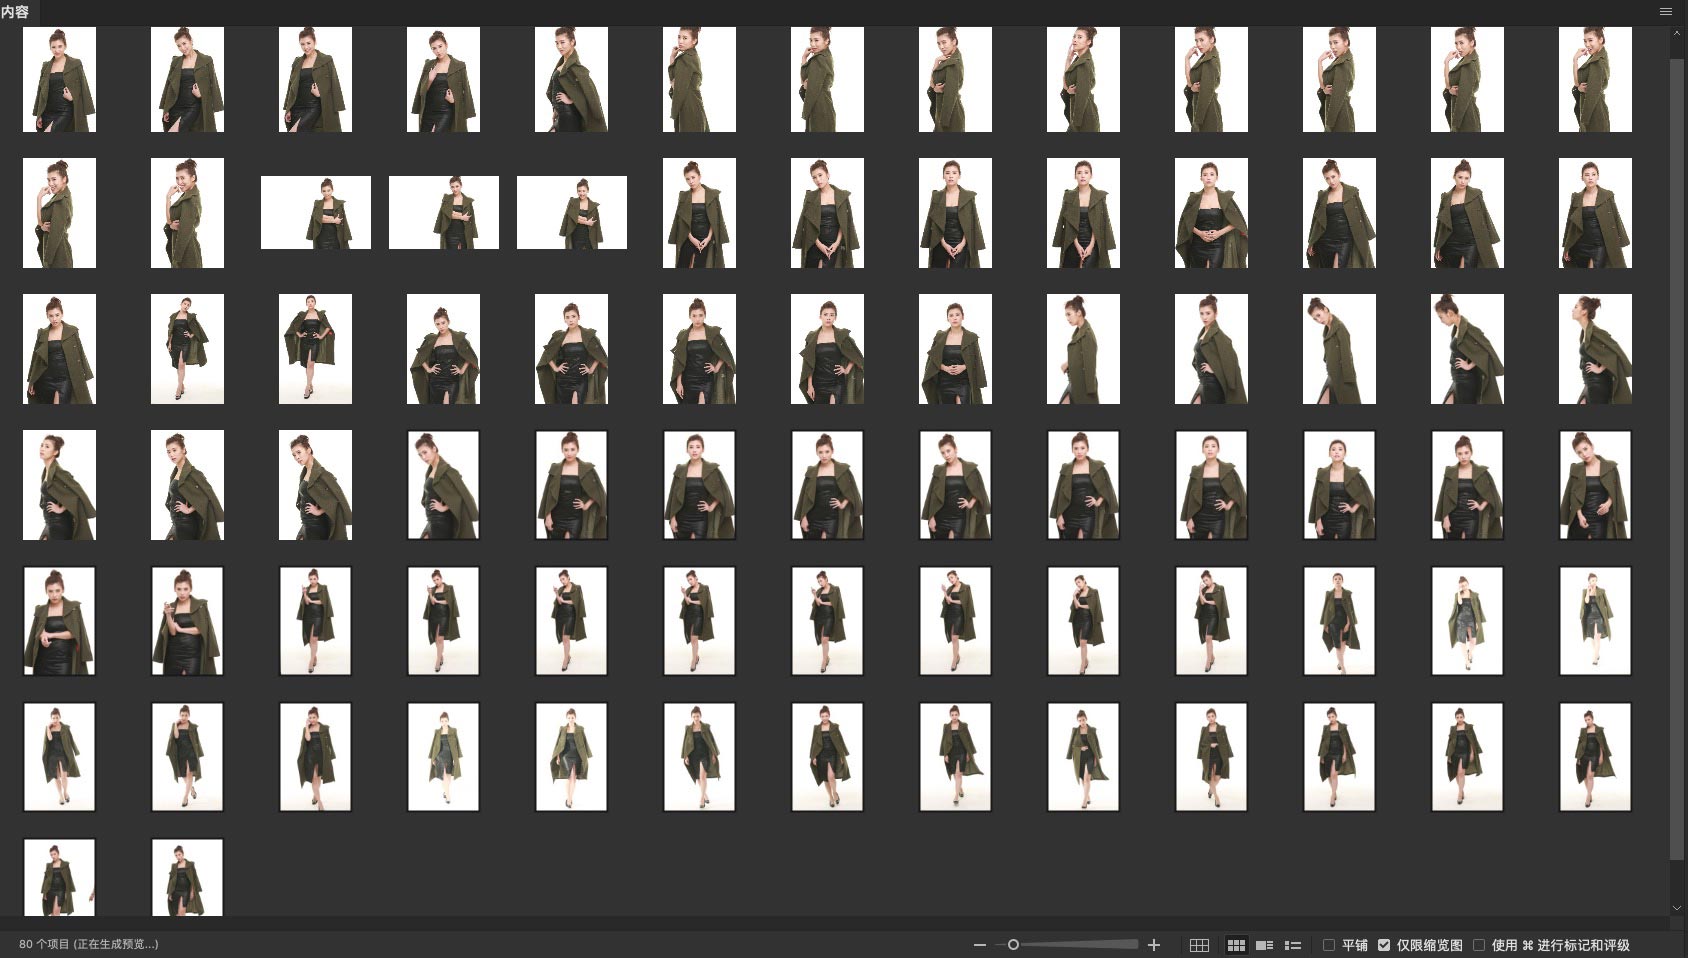This screenshot has height=958, width=1688.
Task: Switch to list view icon
Action: pos(1293,945)
